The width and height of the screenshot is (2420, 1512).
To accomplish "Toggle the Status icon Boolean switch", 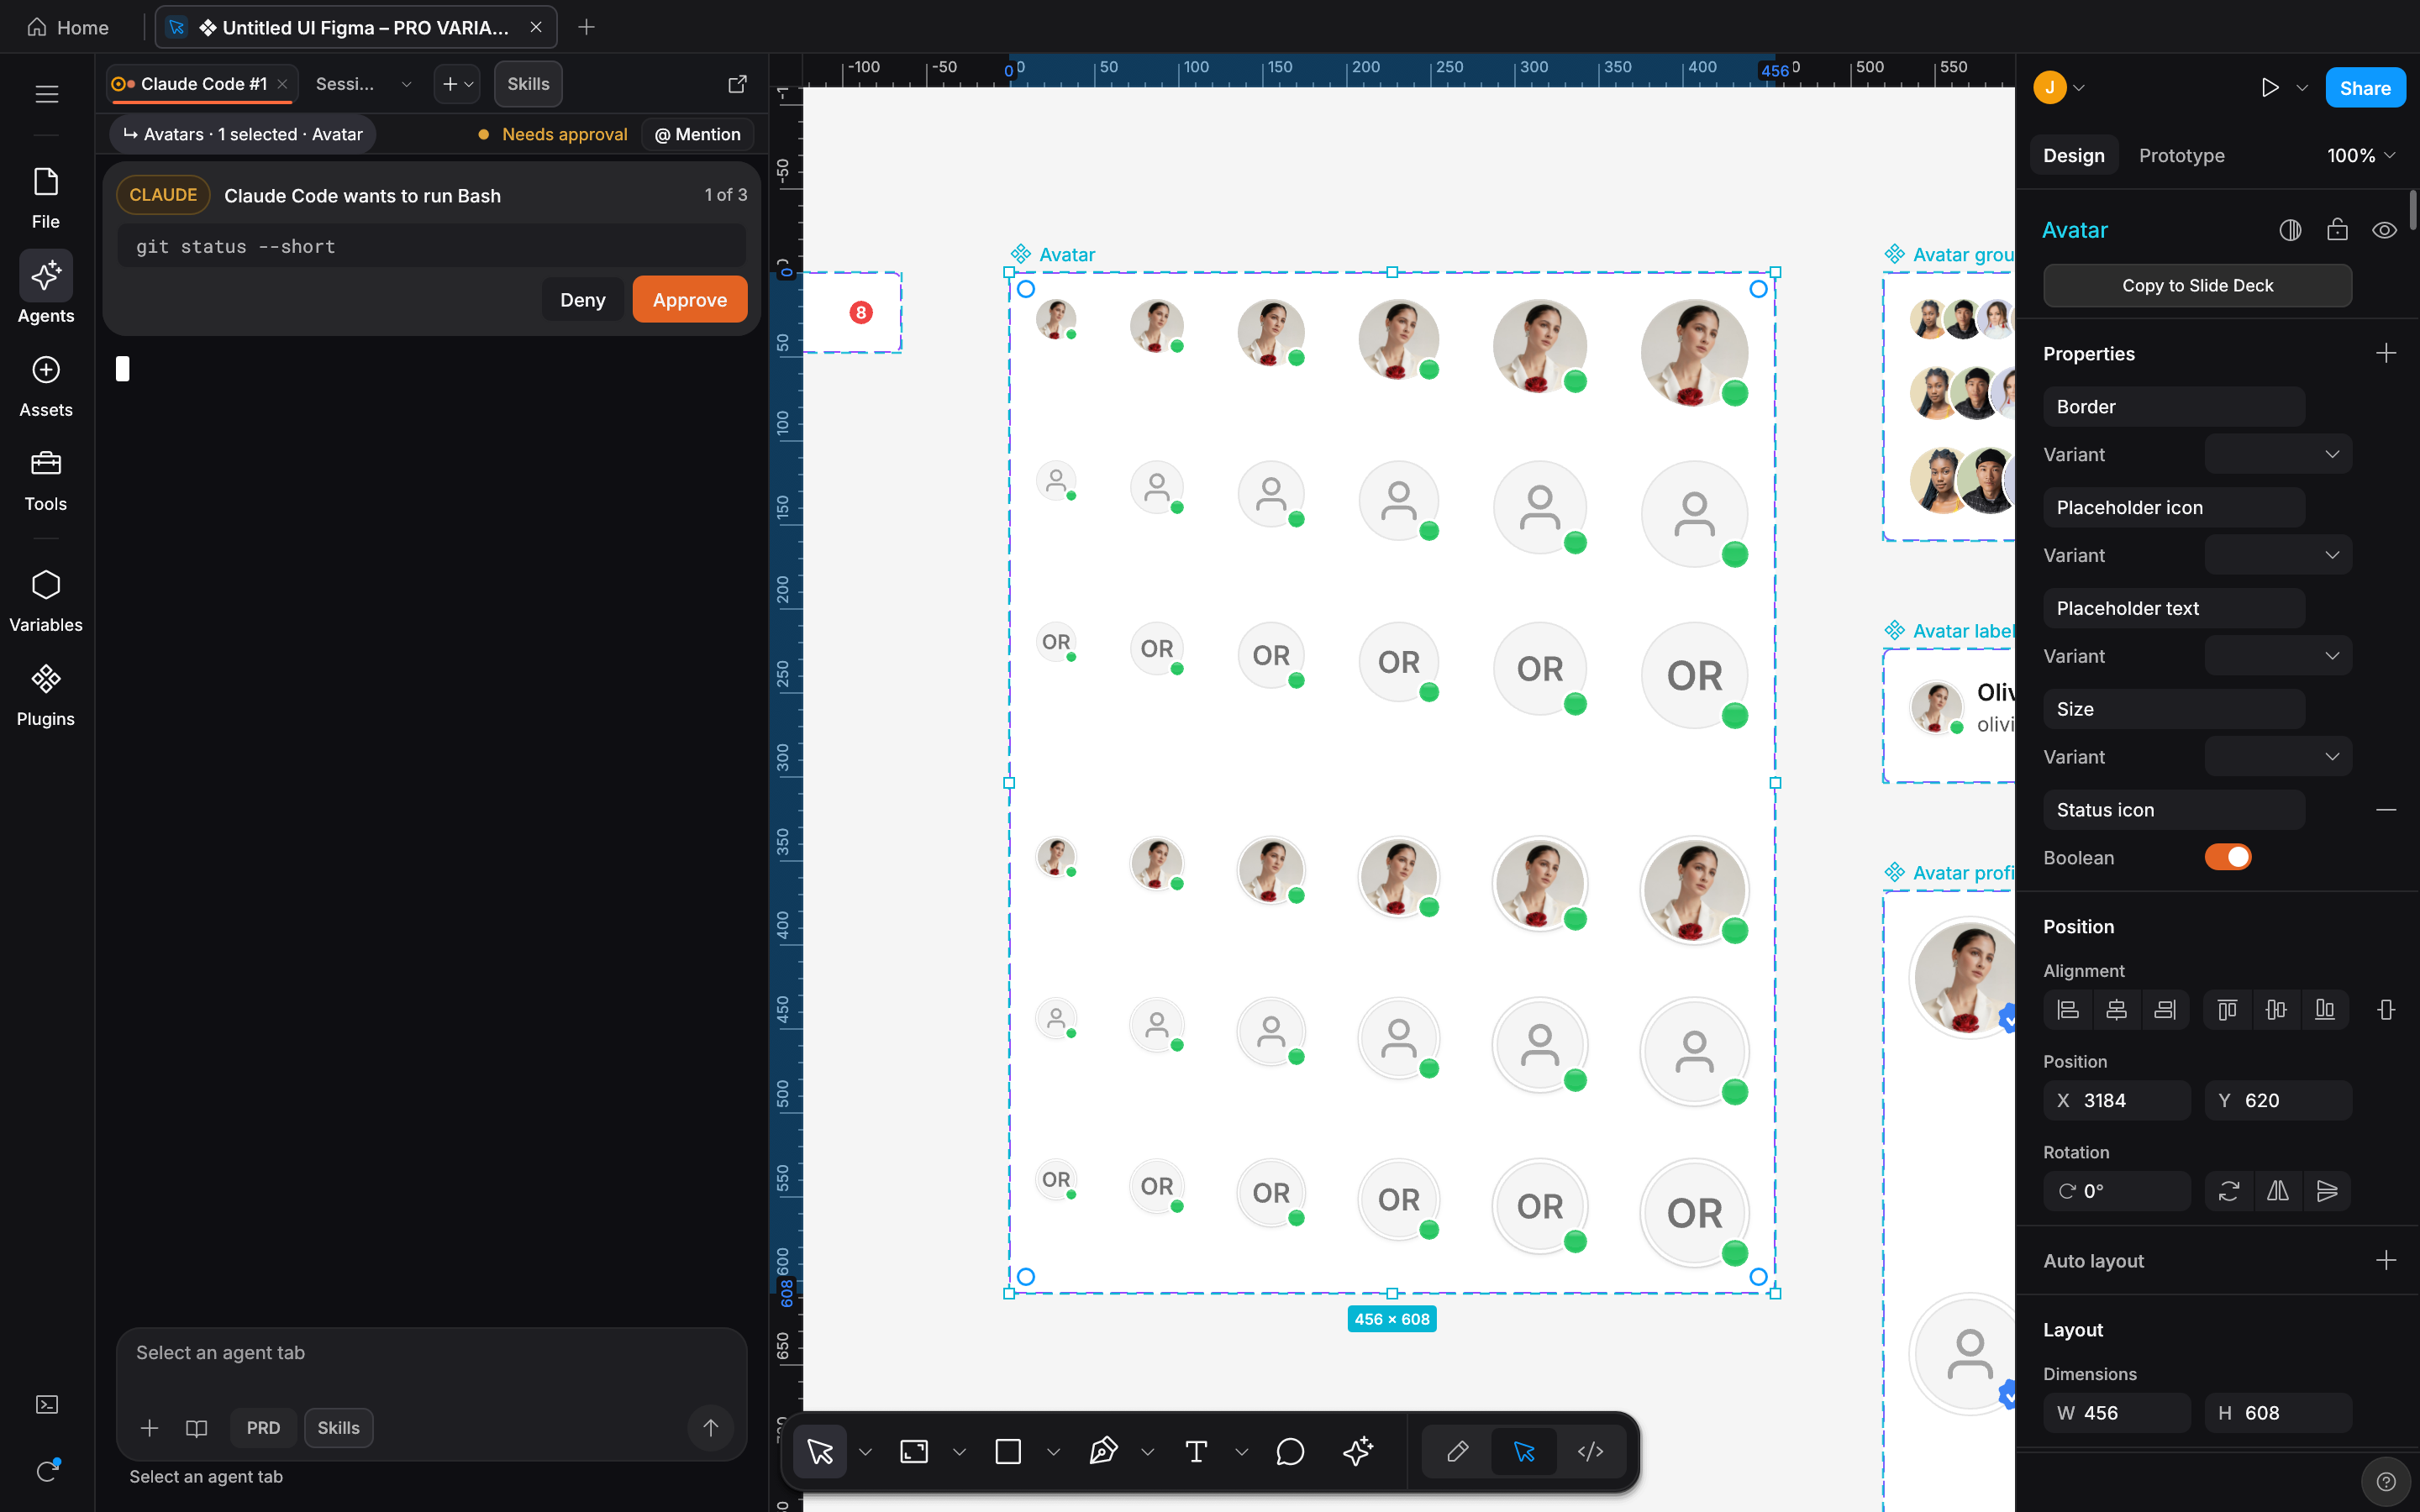I will [2228, 857].
